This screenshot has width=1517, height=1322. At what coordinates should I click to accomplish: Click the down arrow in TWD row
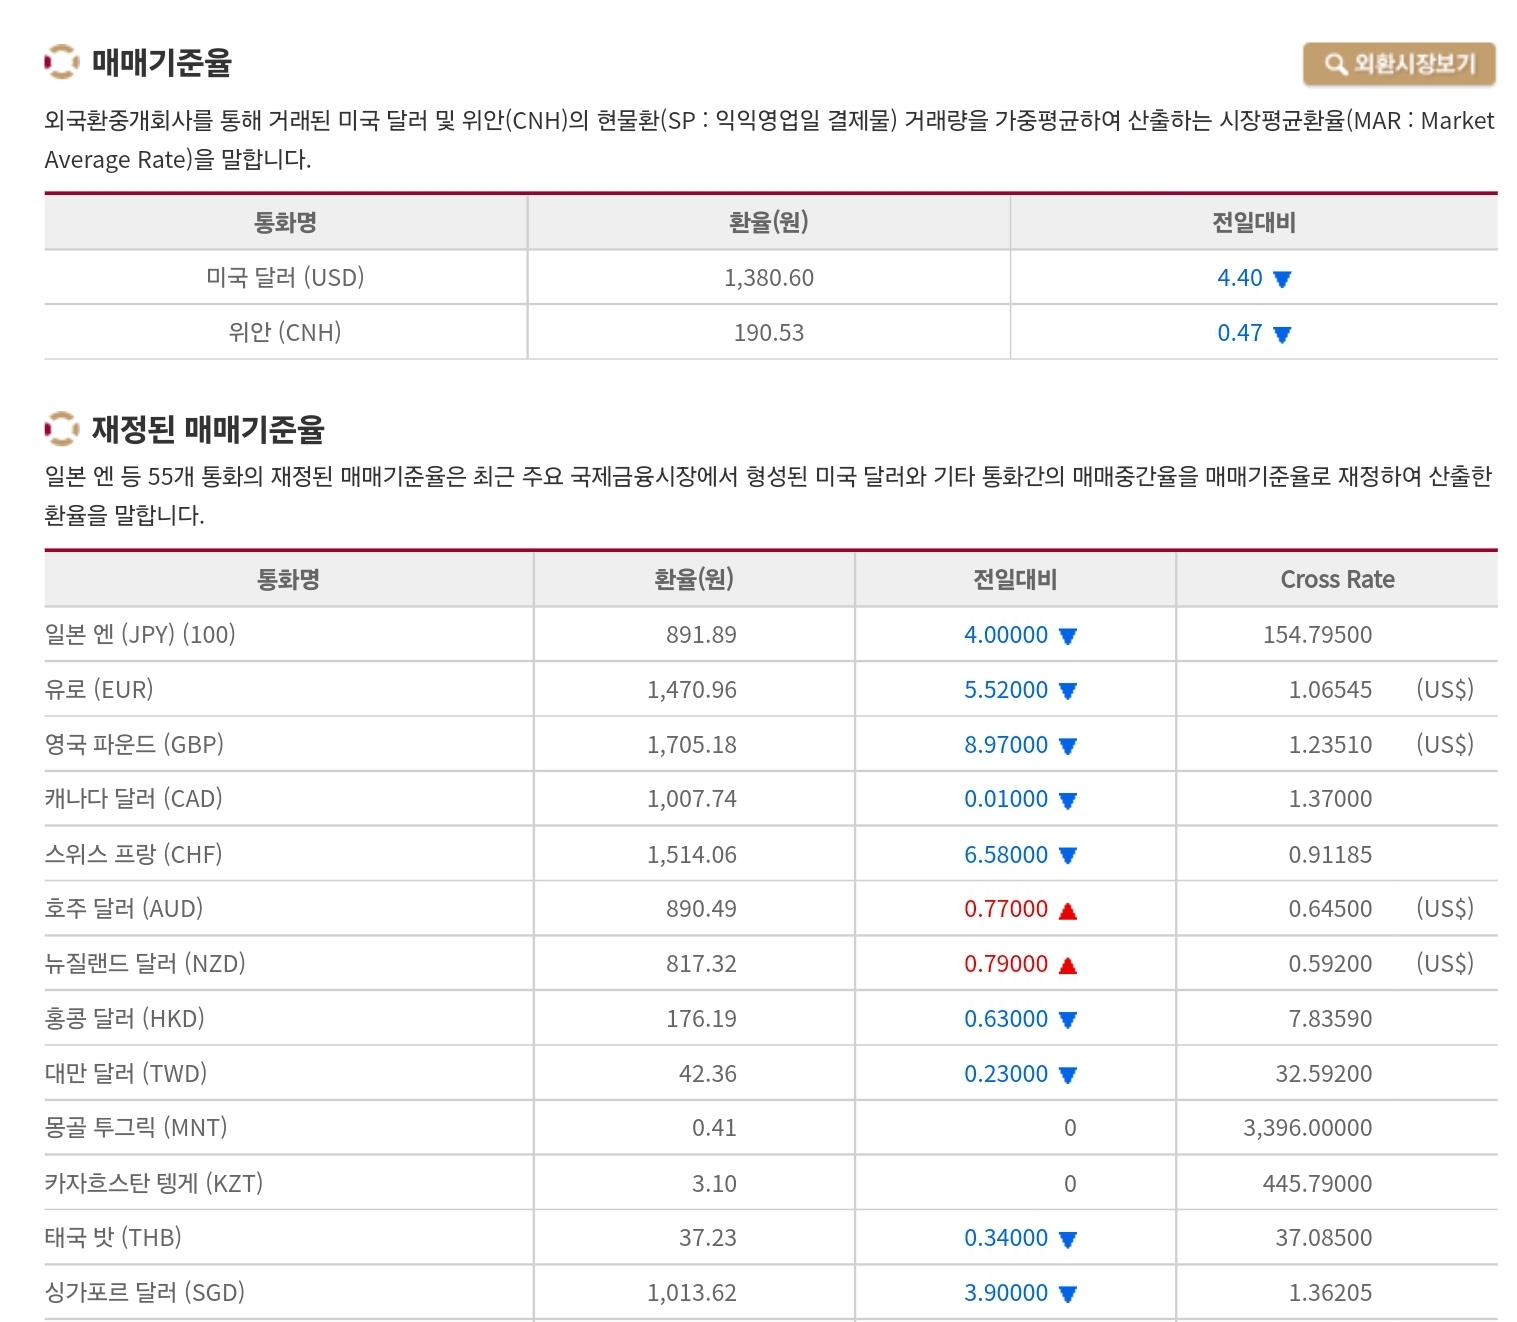[1067, 1075]
